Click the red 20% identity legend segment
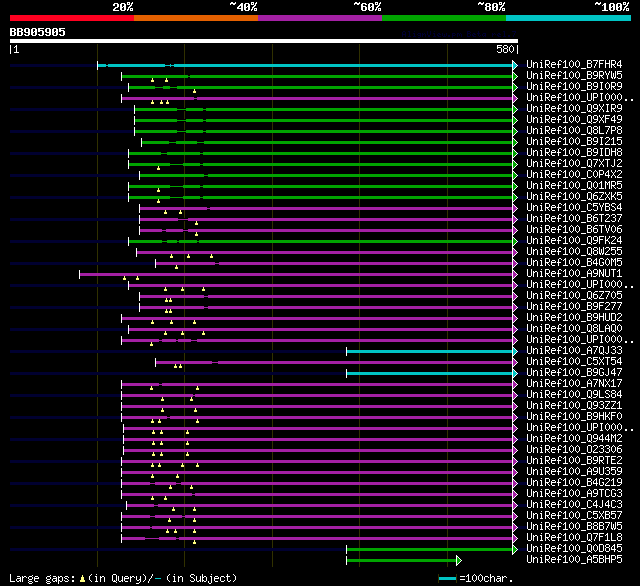 72,18
